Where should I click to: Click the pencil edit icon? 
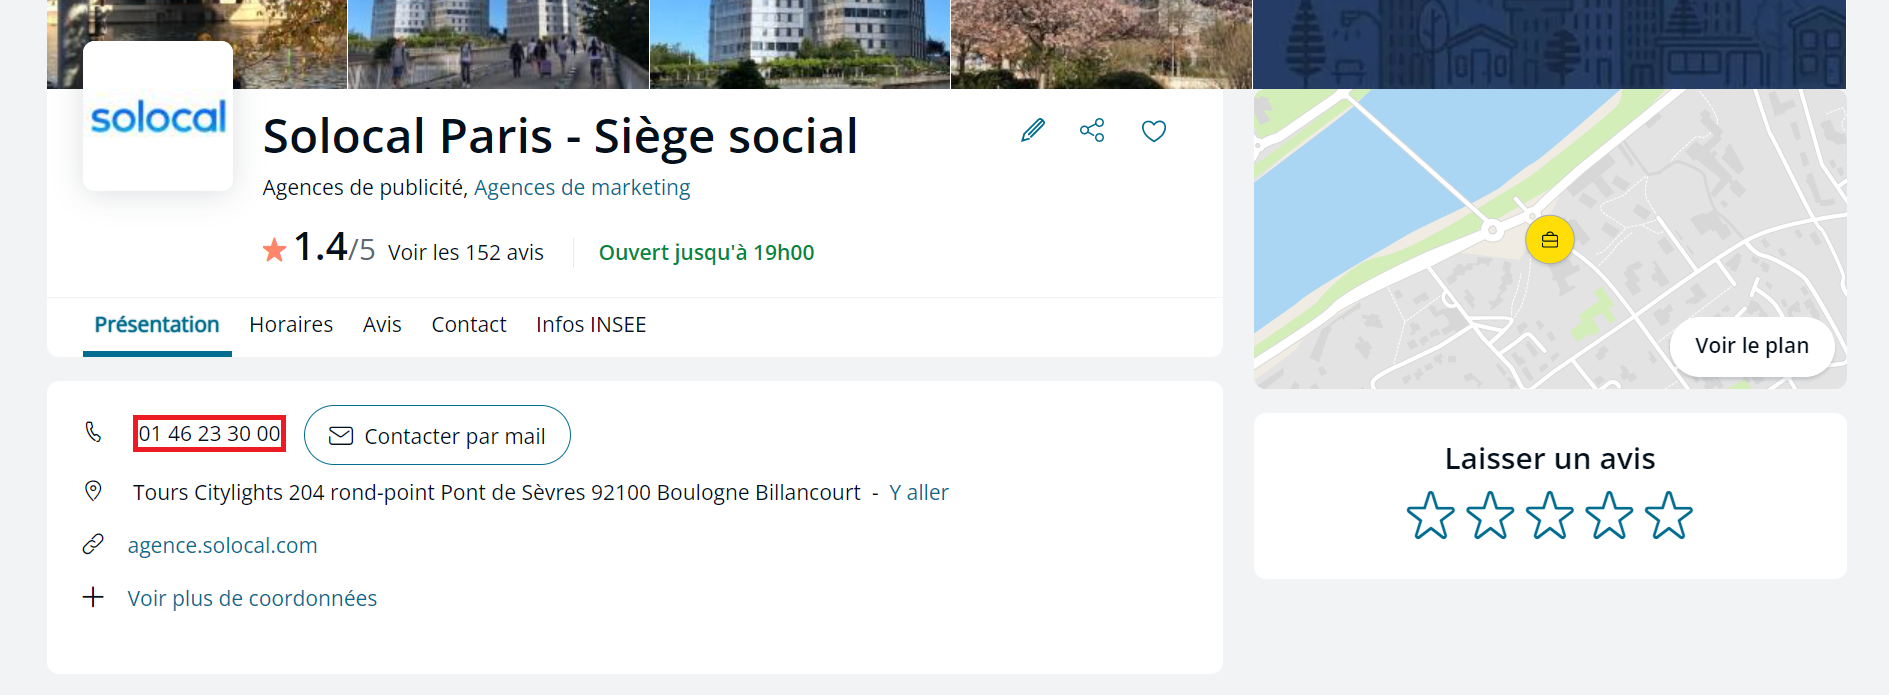(1033, 130)
